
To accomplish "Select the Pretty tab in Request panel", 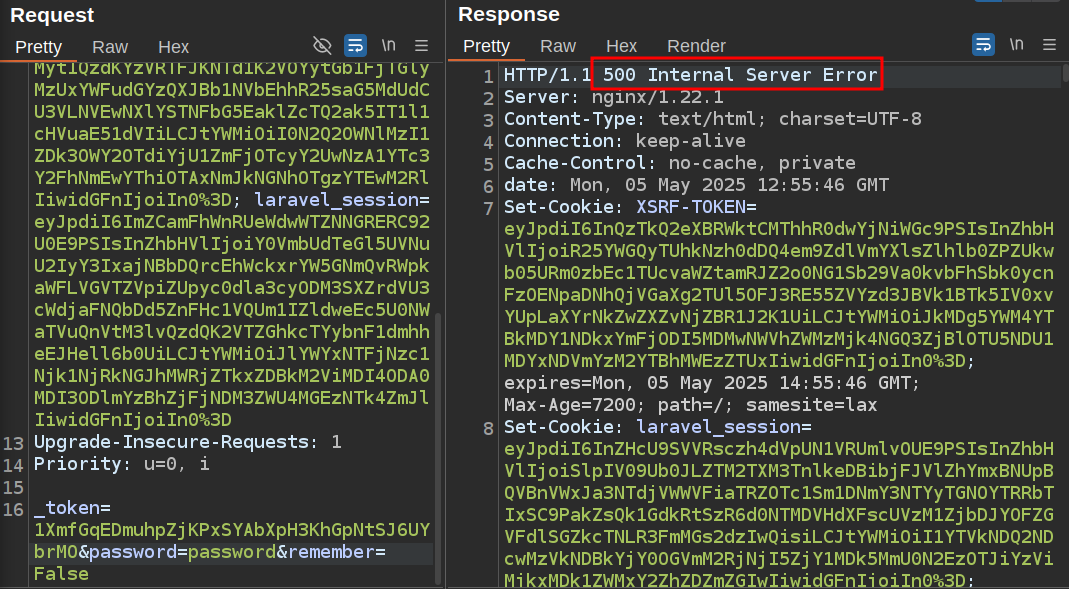I will coord(39,47).
